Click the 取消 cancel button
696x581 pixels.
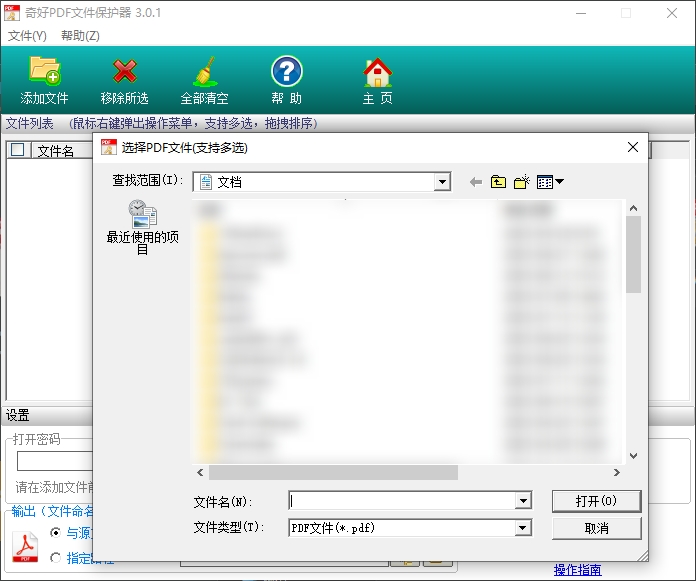tap(597, 528)
